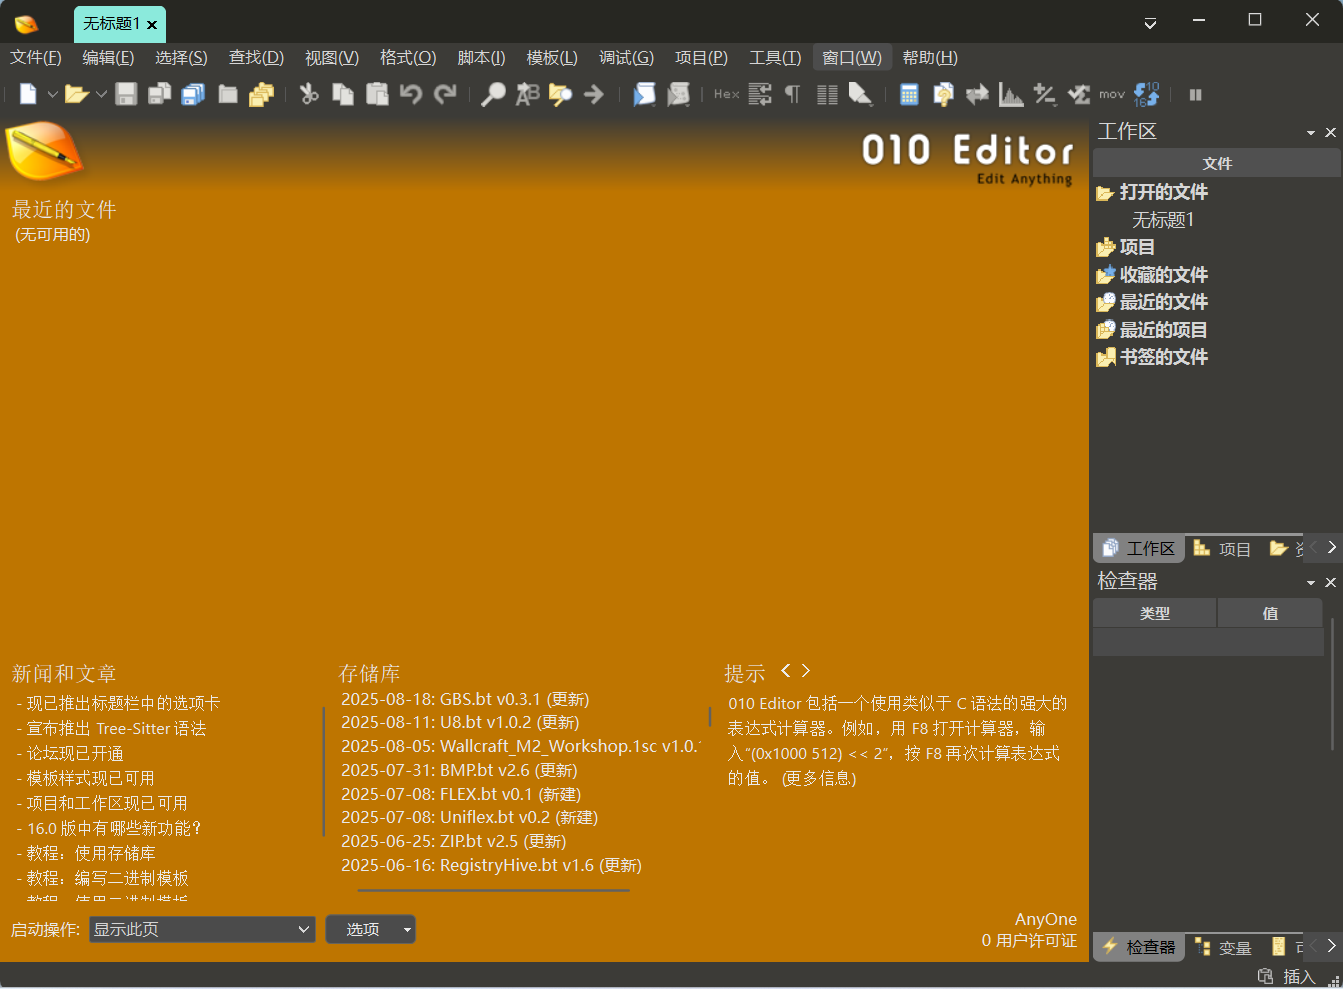Click the Copy toolbar icon

(343, 94)
